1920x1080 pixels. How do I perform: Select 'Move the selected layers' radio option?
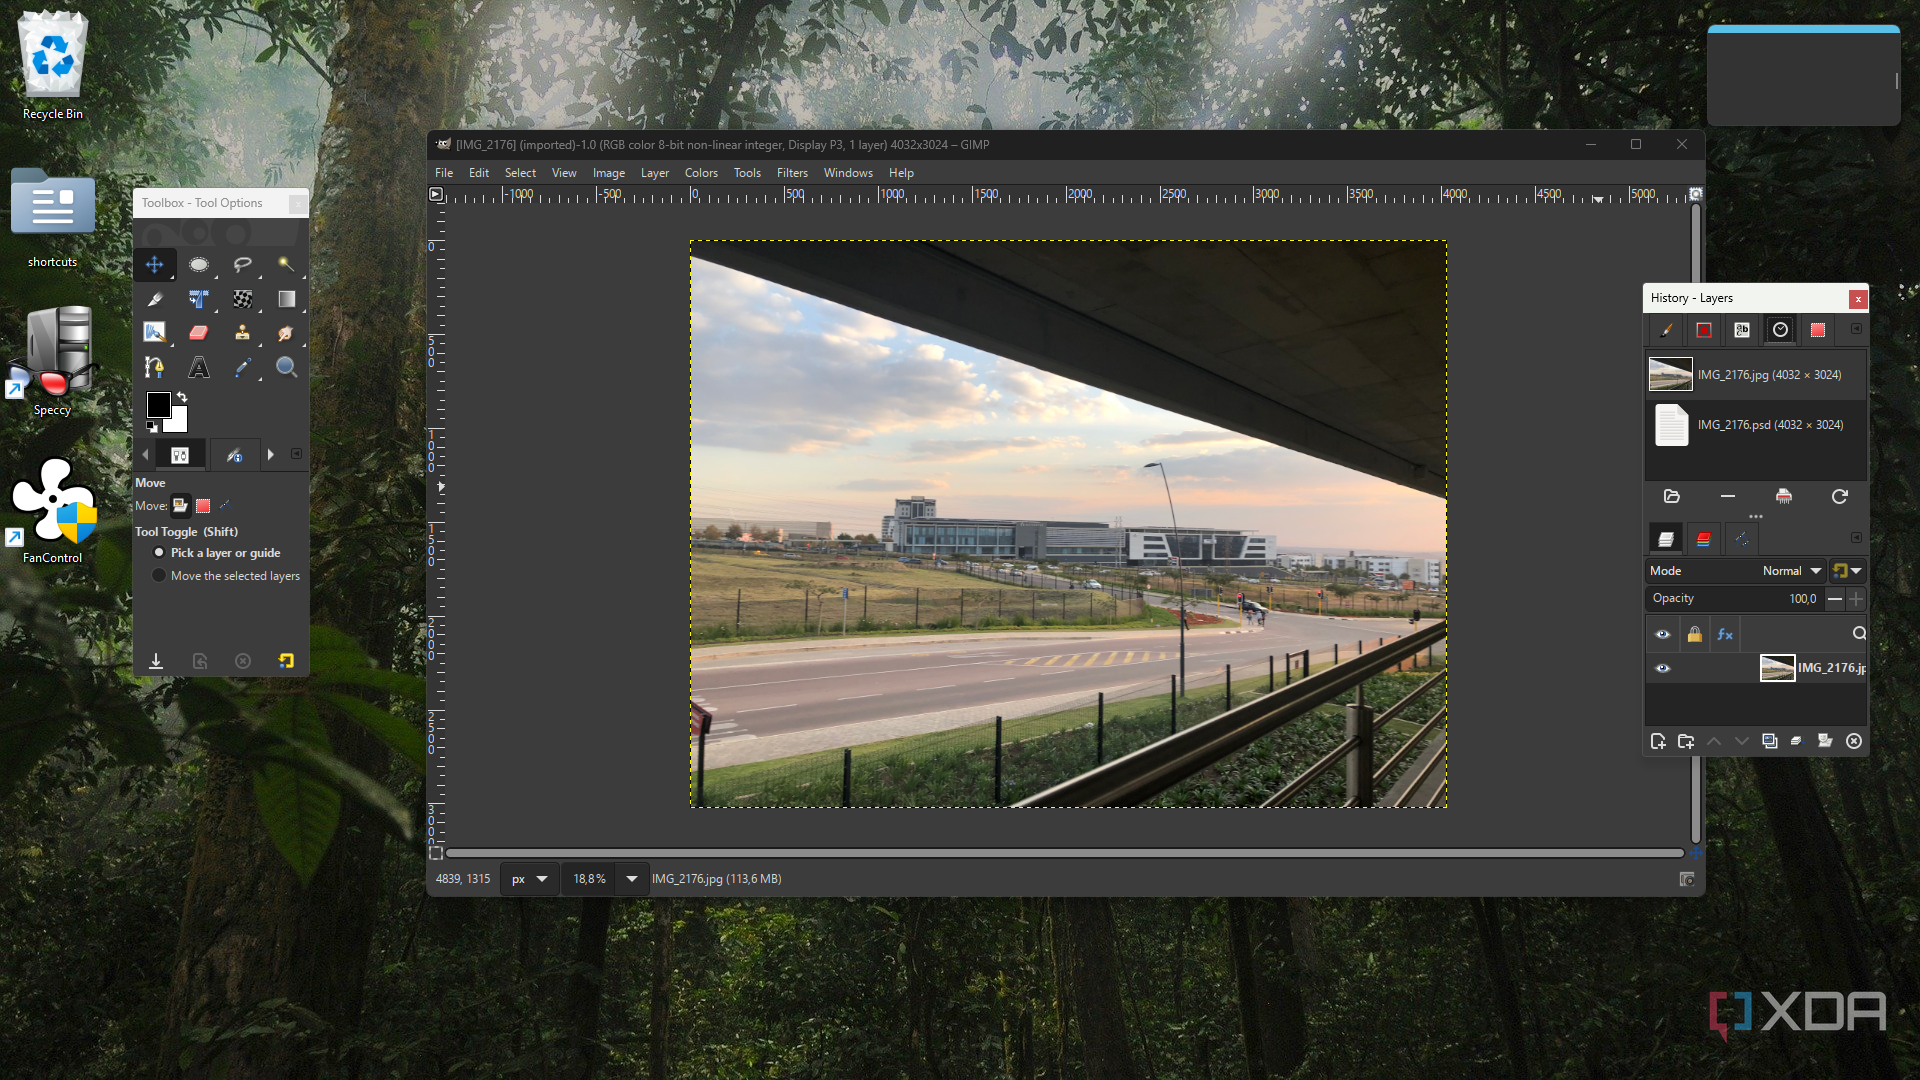tap(159, 576)
